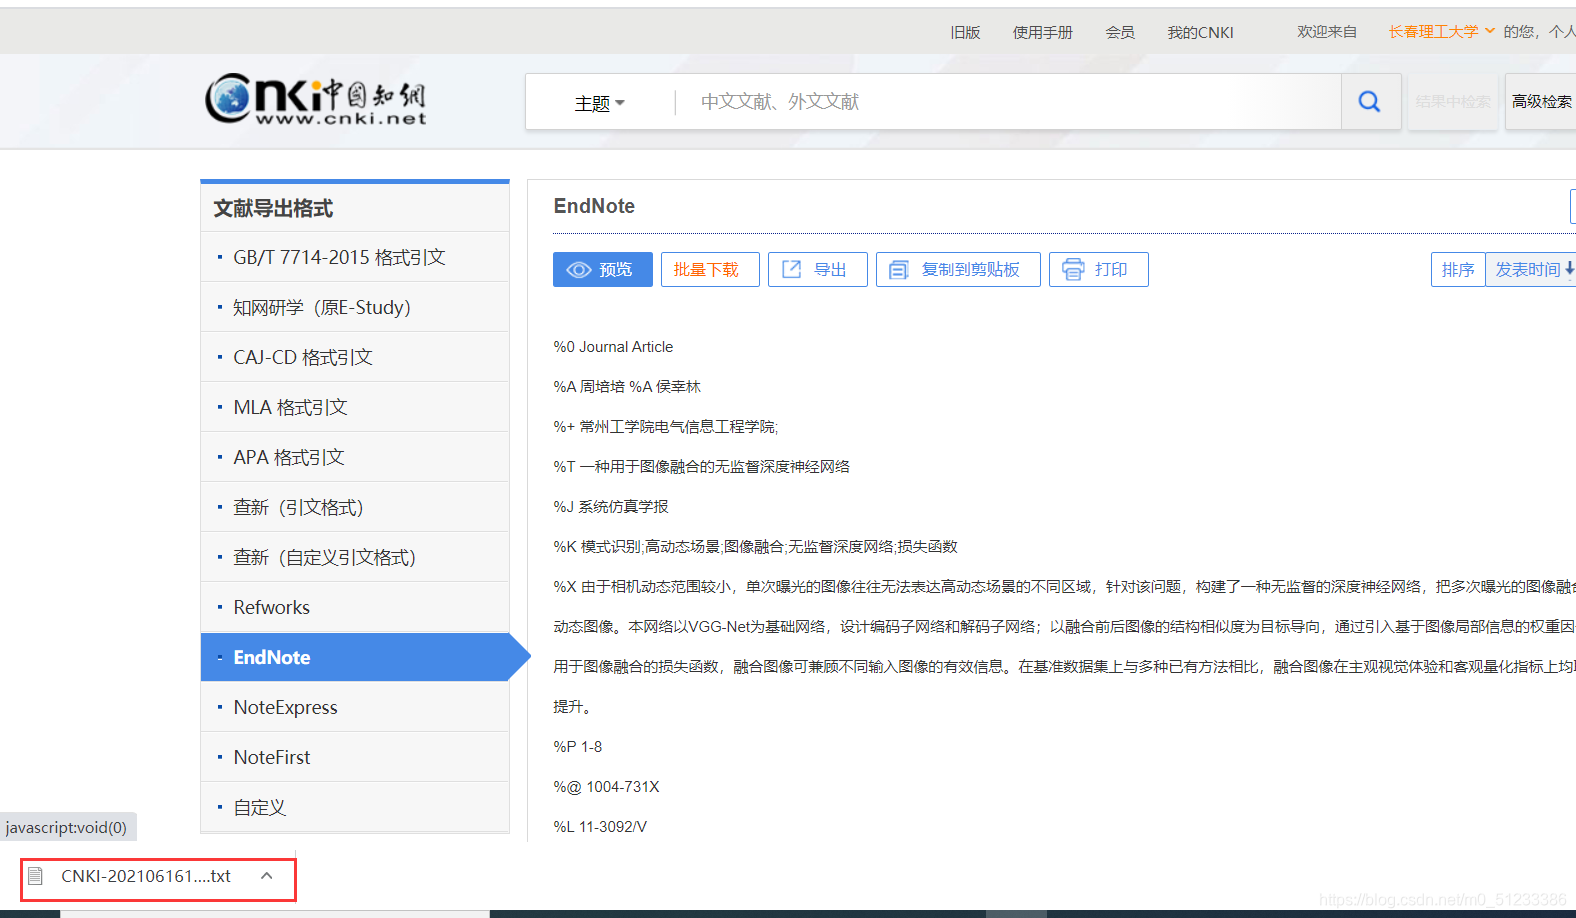Open downloaded CNKI-202106161....txt file
The image size is (1576, 918).
145,876
